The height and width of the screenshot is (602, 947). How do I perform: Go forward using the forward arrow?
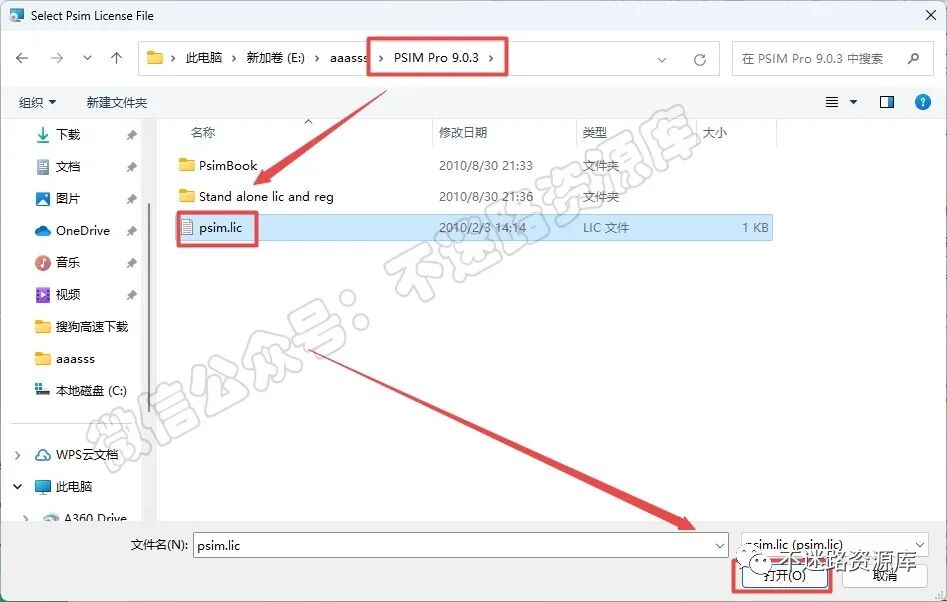click(57, 58)
